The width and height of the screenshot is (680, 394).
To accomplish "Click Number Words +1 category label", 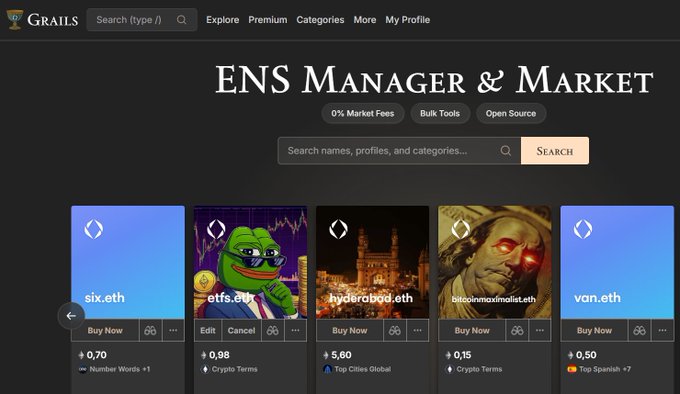I will point(120,369).
